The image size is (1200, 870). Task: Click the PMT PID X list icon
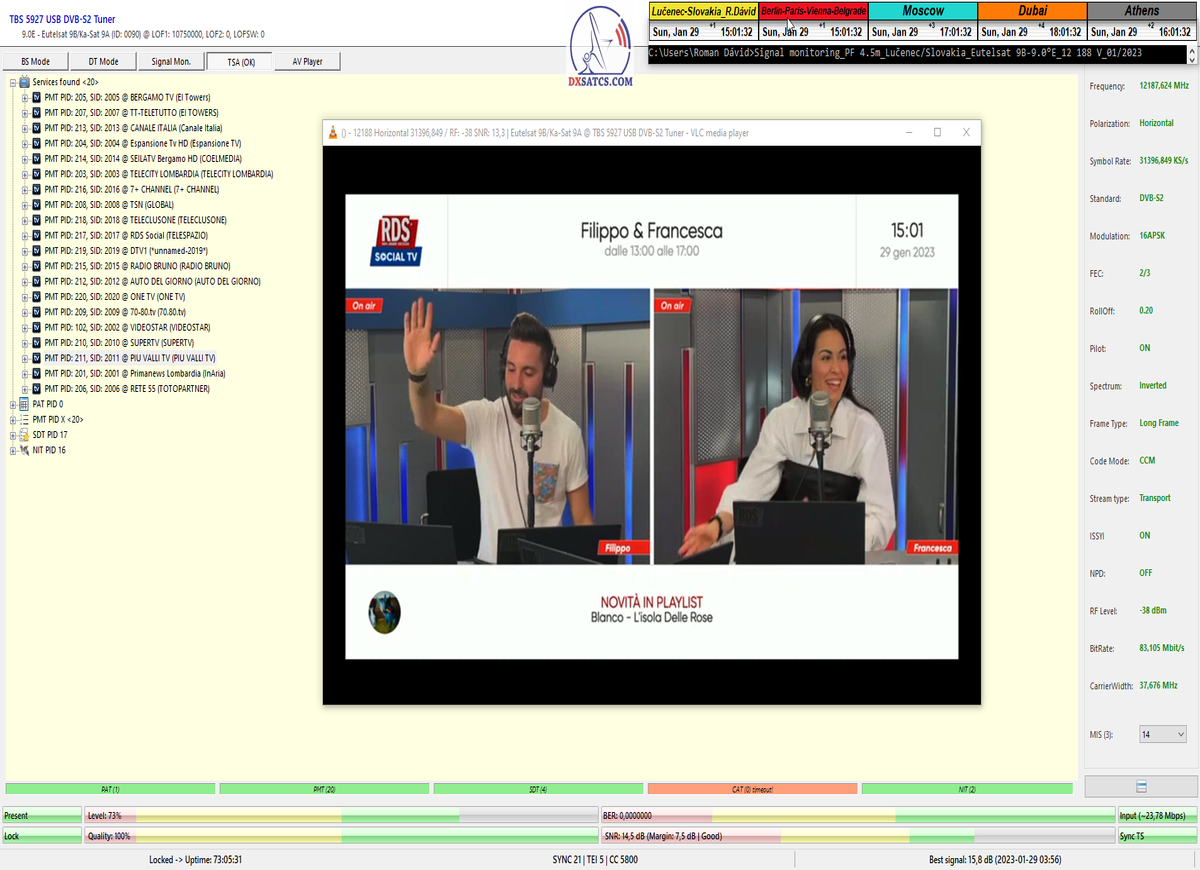tap(25, 420)
